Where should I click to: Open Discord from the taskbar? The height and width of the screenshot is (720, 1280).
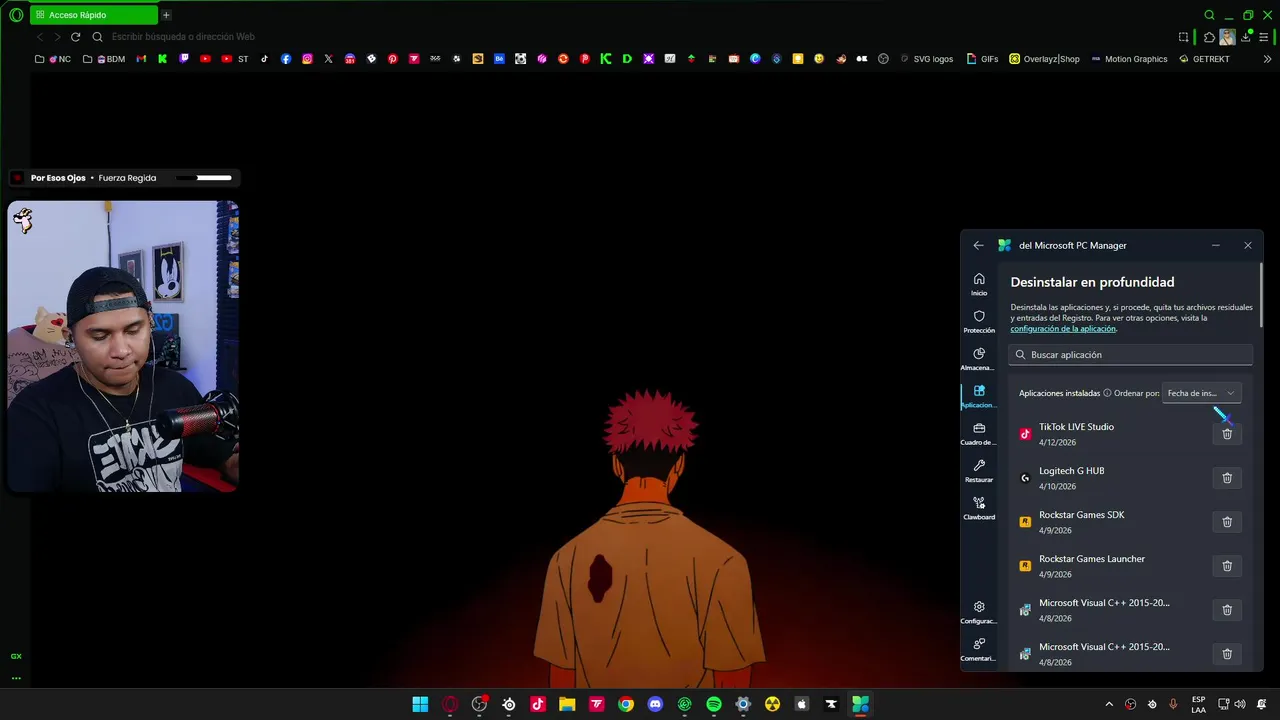(655, 704)
